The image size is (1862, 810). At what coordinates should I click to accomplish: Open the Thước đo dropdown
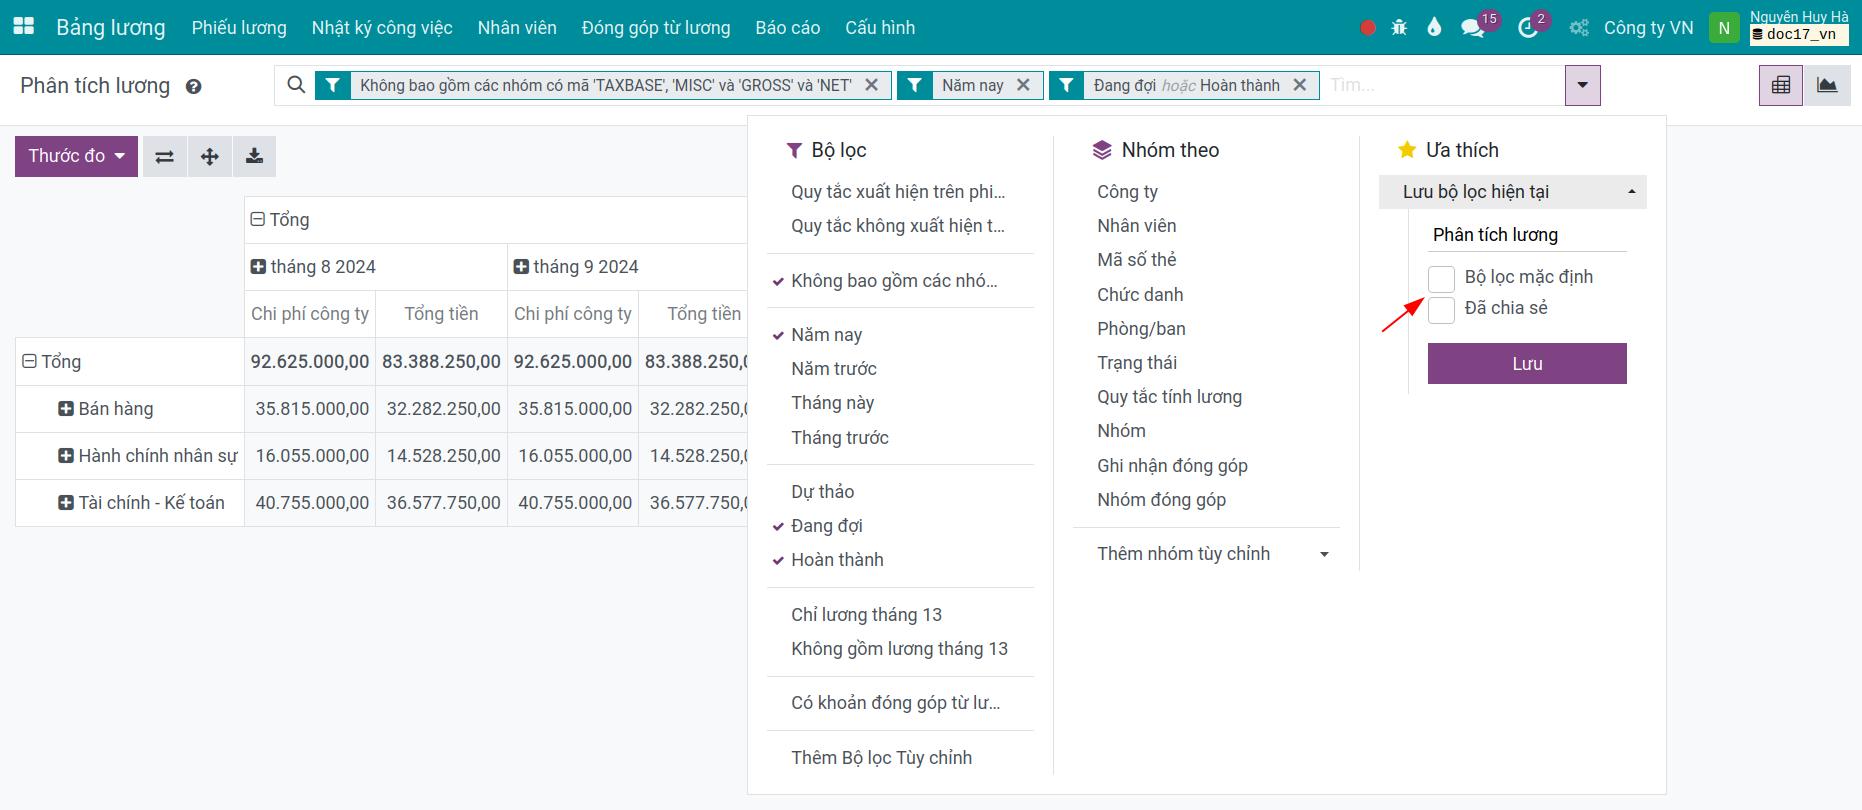76,156
